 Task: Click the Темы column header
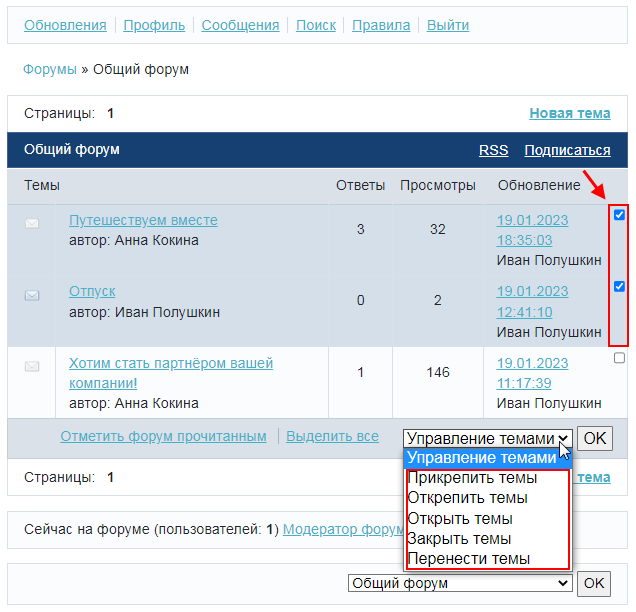(x=42, y=185)
